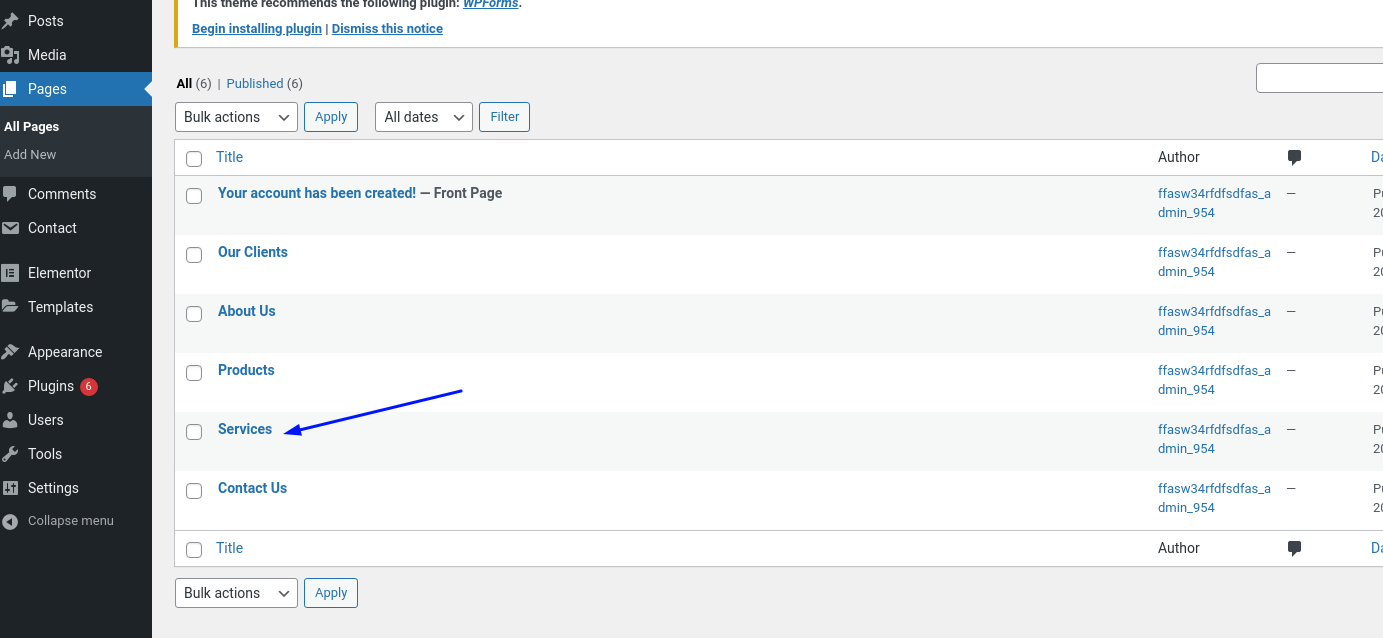Open the Contact Us page link

pyautogui.click(x=252, y=488)
